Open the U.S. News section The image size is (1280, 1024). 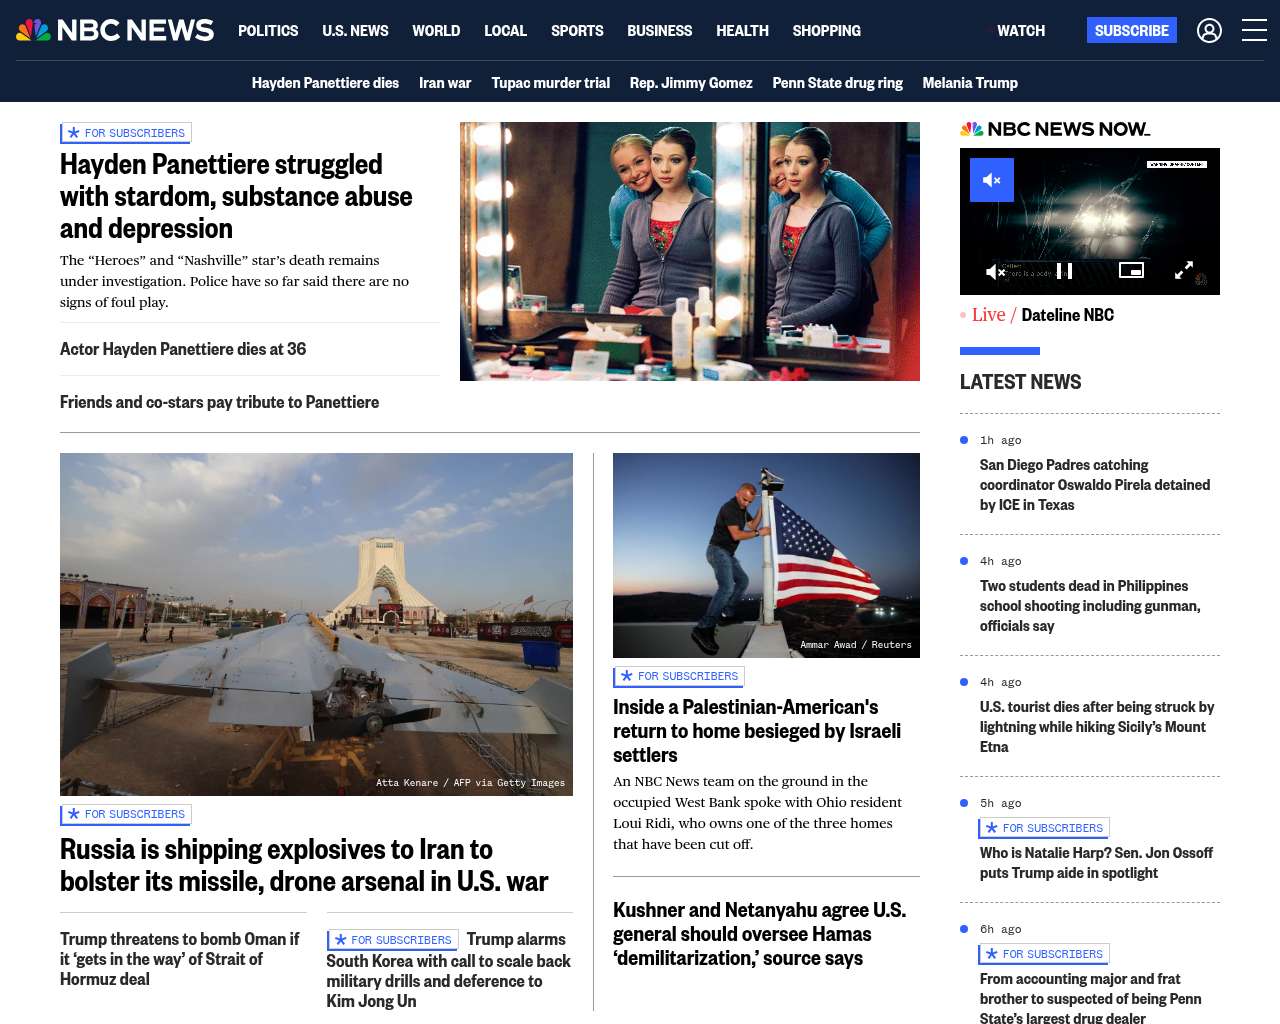tap(355, 31)
